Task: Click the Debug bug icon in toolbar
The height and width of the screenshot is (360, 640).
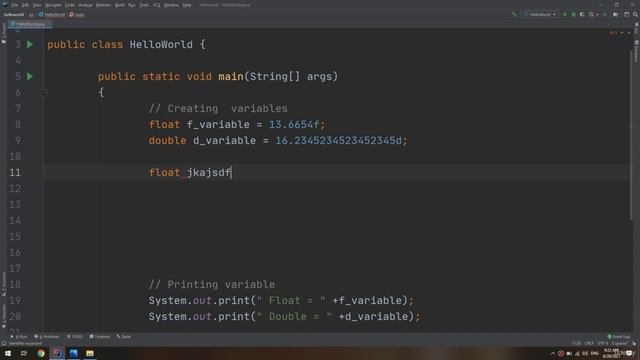Action: point(573,14)
